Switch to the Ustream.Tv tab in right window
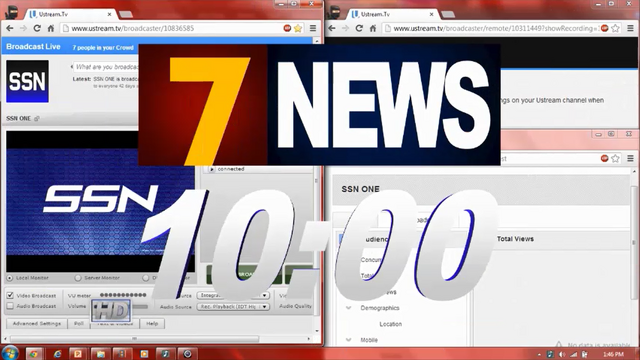This screenshot has width=640, height=360. 392,14
